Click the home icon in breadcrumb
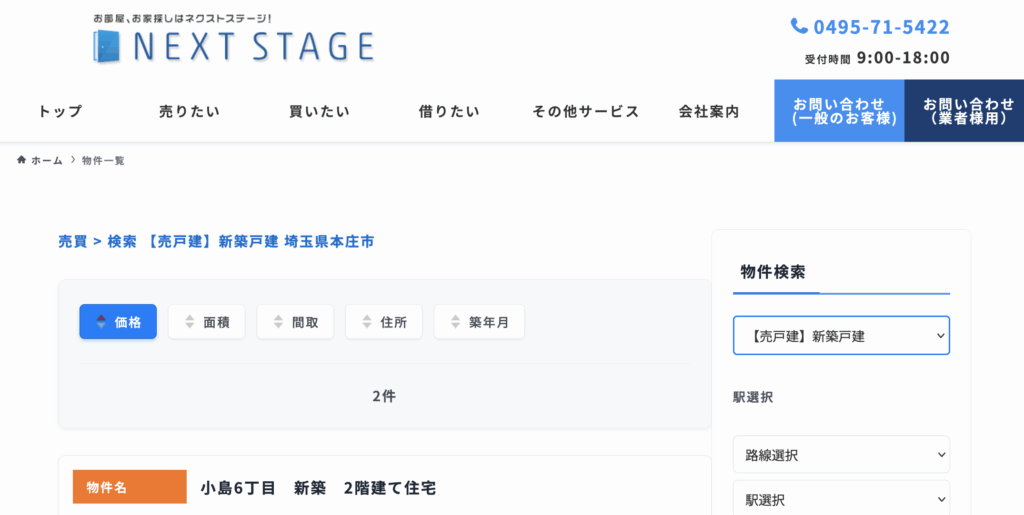 point(22,160)
